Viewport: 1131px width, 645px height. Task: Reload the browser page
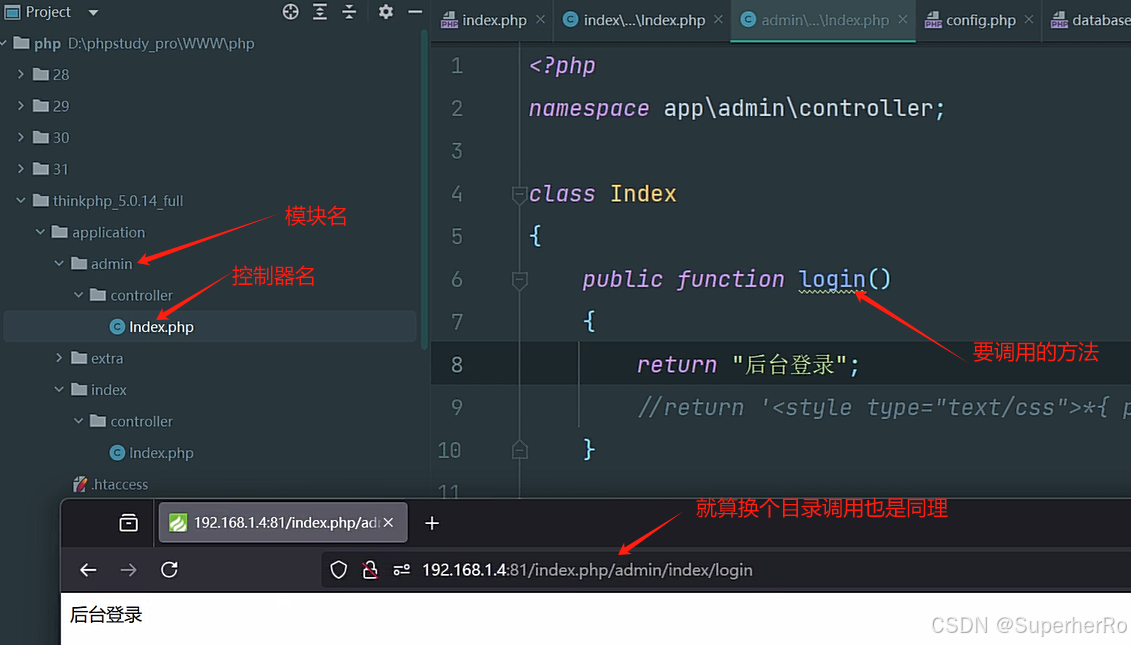click(x=170, y=570)
